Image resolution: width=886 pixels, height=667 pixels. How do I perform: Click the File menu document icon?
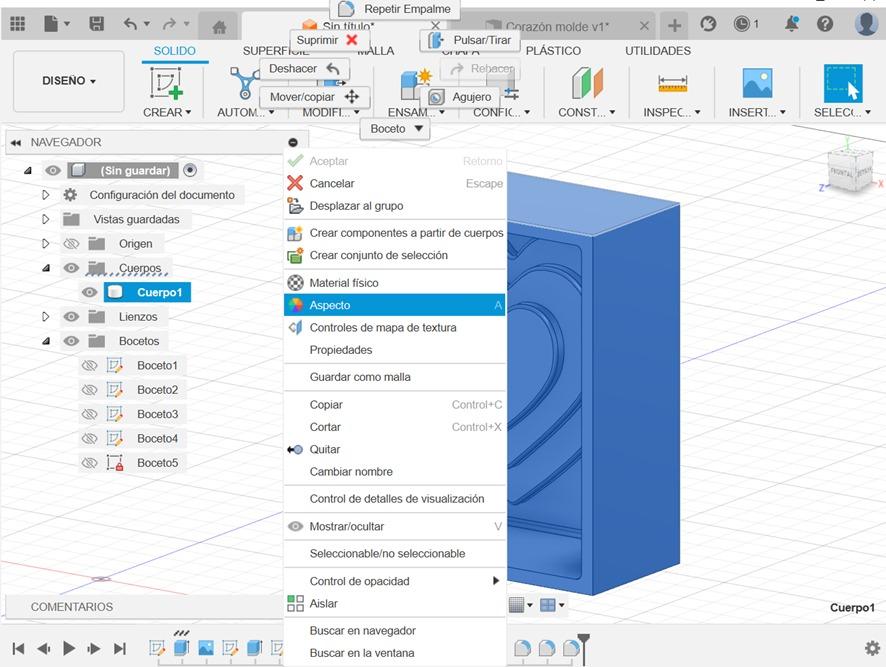pos(51,24)
